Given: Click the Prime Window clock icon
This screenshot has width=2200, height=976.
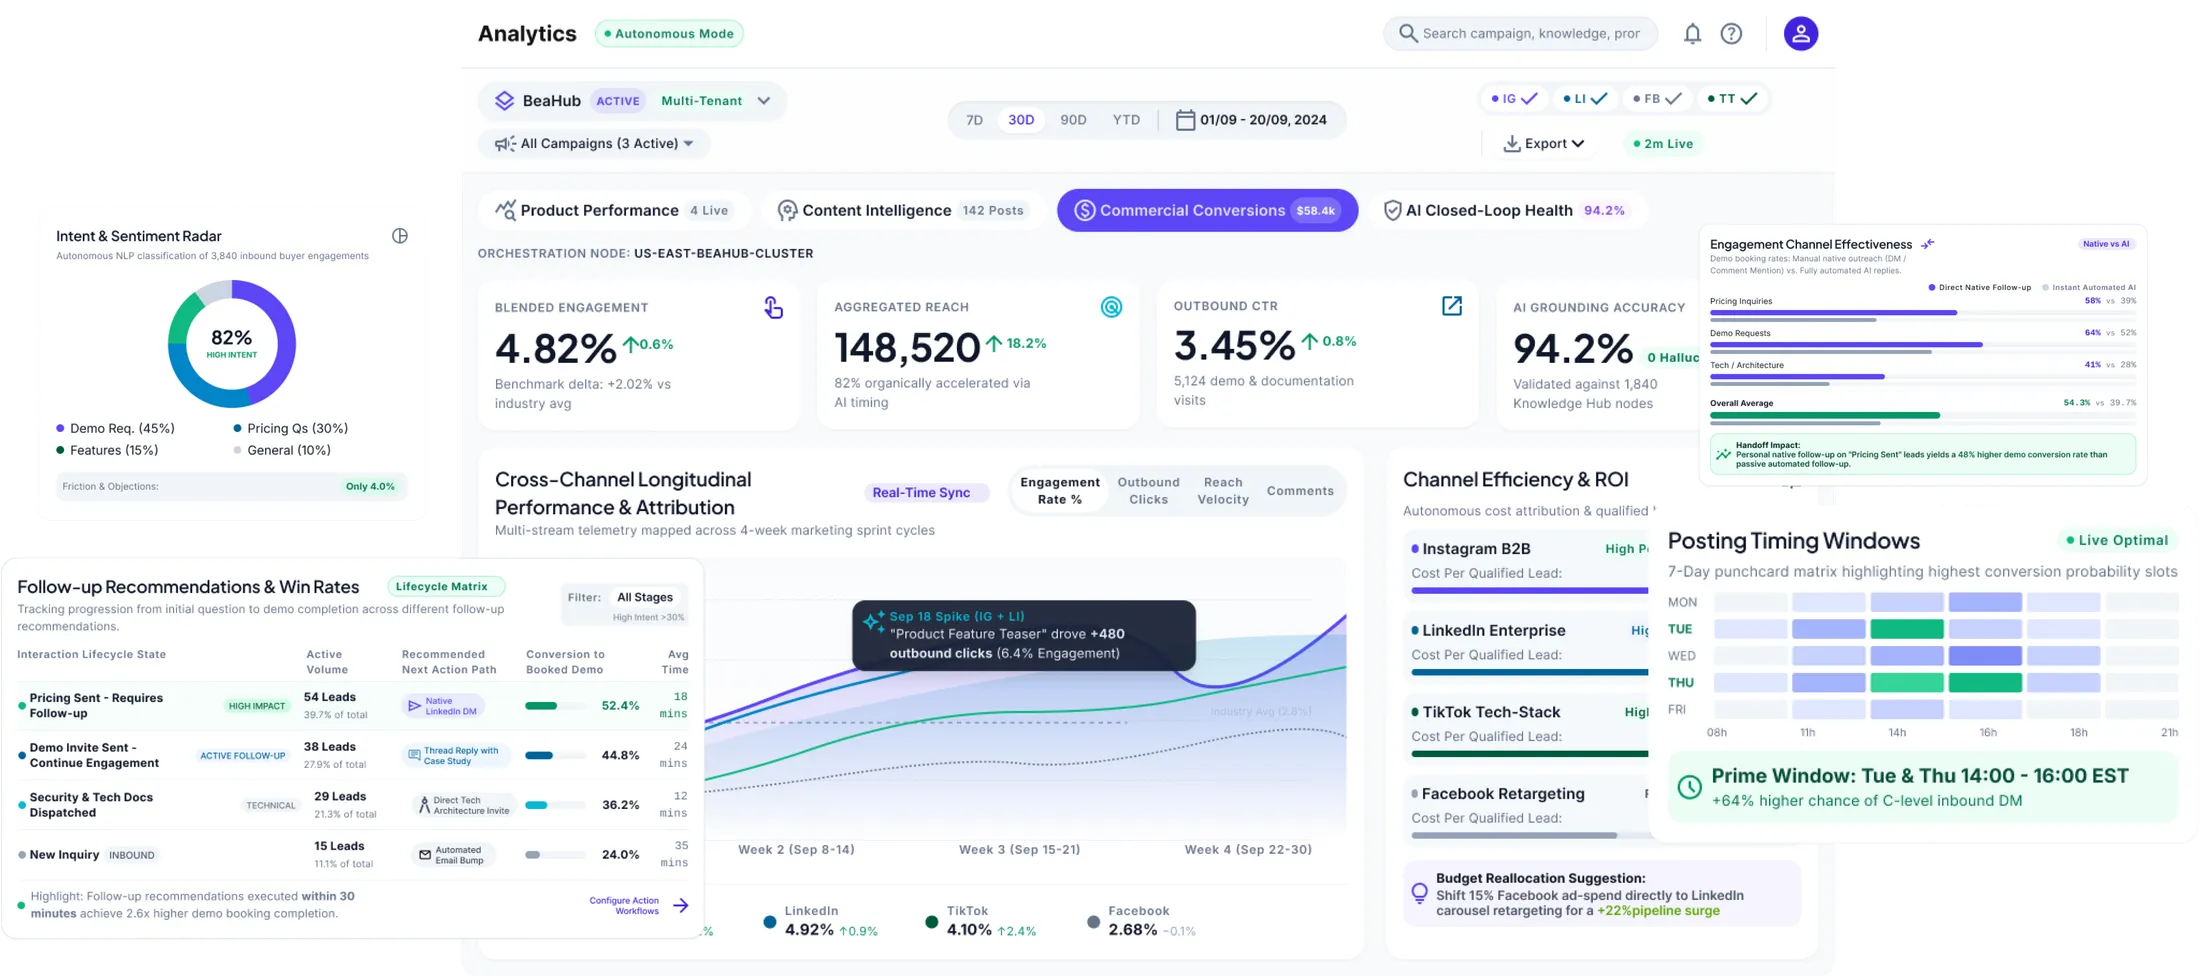Looking at the screenshot, I should pos(1689,787).
